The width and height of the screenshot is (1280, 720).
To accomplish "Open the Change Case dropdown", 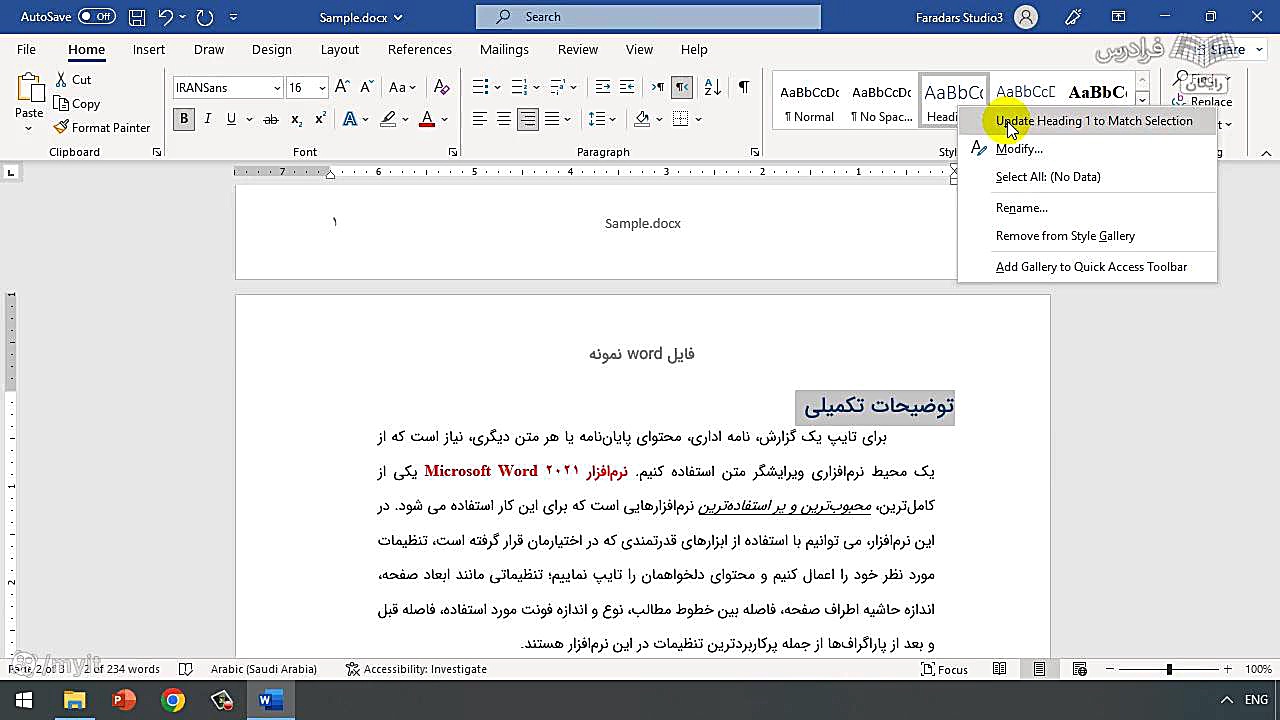I will (x=403, y=88).
